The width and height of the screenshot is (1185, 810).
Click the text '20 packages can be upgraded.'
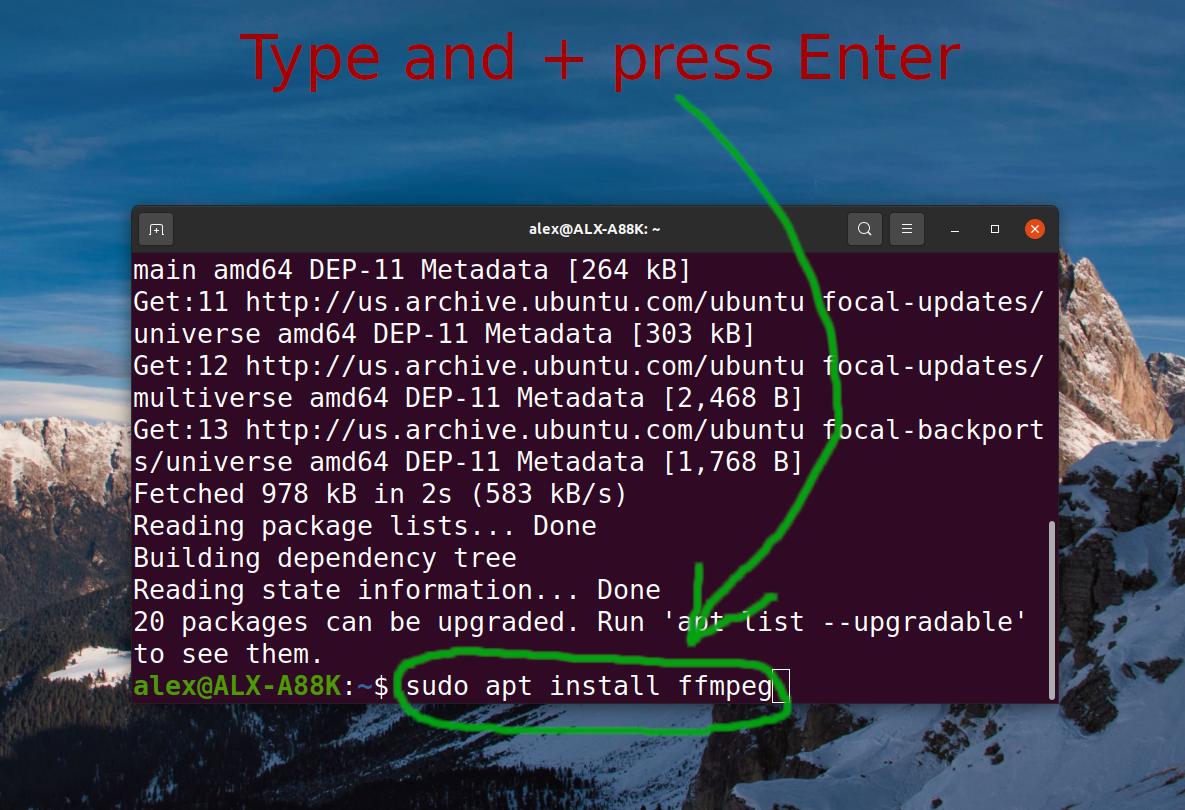pyautogui.click(x=357, y=623)
